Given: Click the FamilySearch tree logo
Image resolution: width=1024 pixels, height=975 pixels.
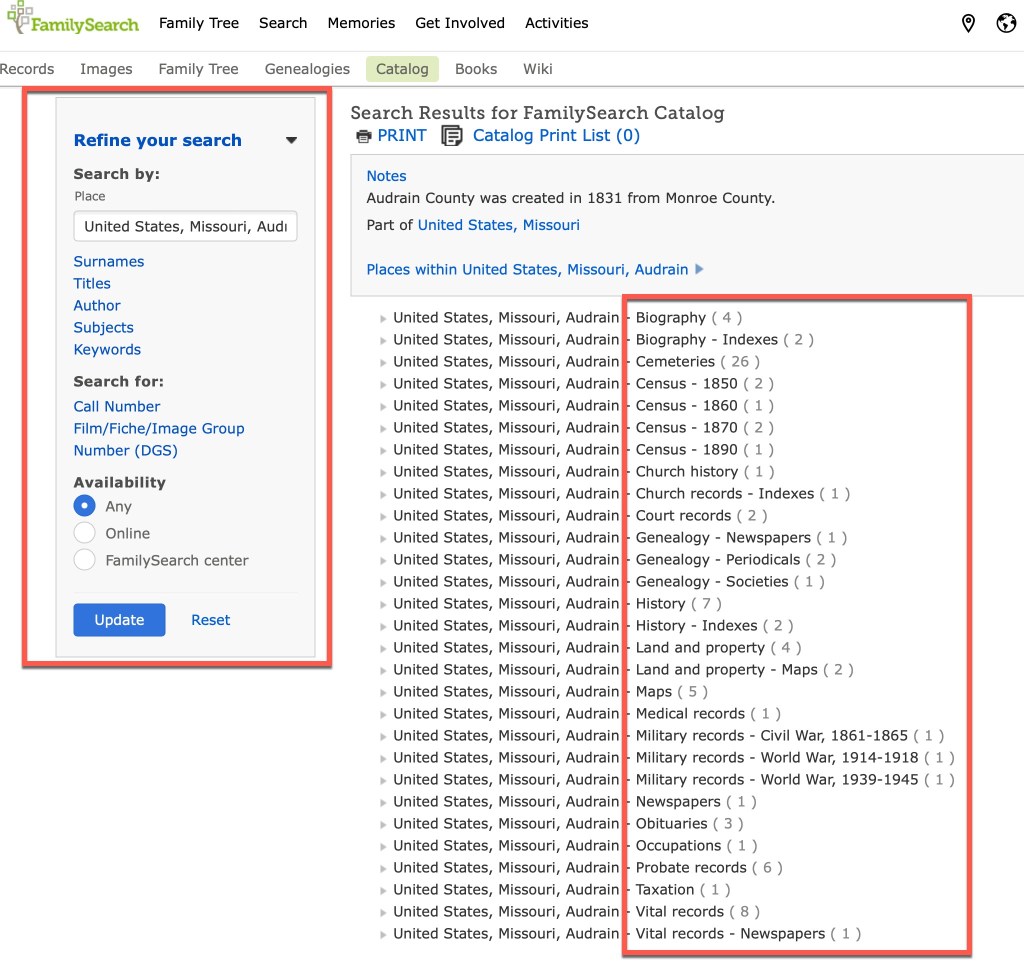Looking at the screenshot, I should coord(20,18).
